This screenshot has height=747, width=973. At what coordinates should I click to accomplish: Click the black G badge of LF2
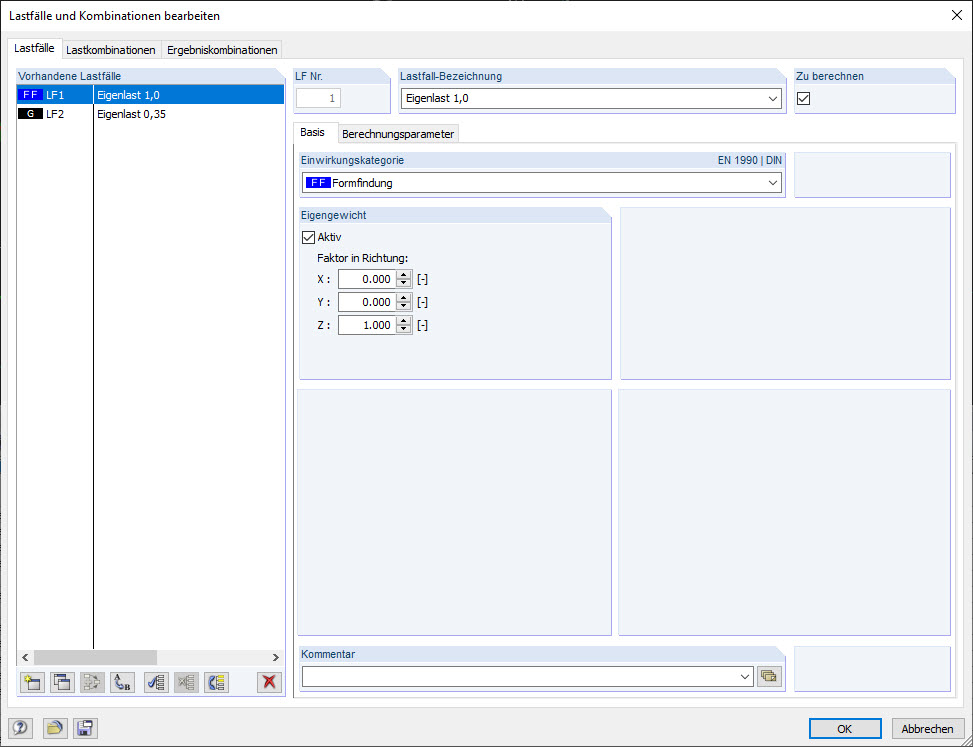(30, 114)
